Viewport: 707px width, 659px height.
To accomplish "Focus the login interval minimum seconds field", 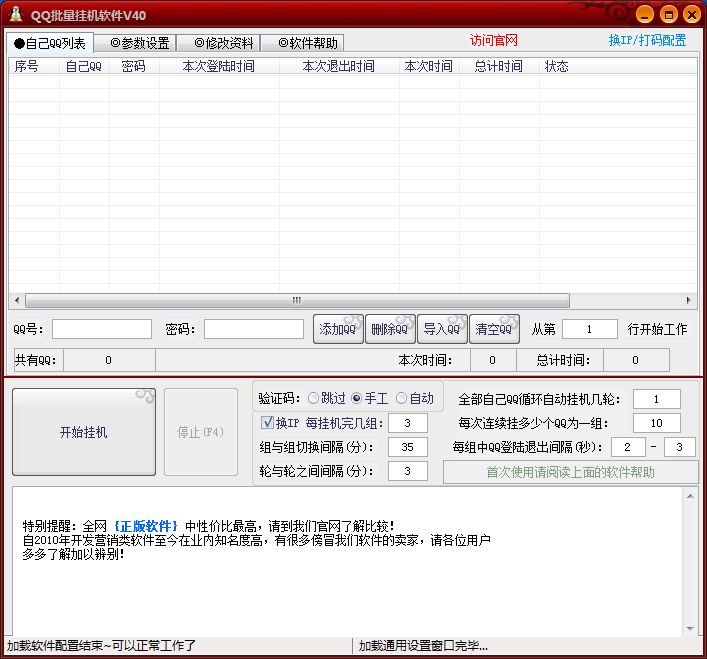I will 628,447.
